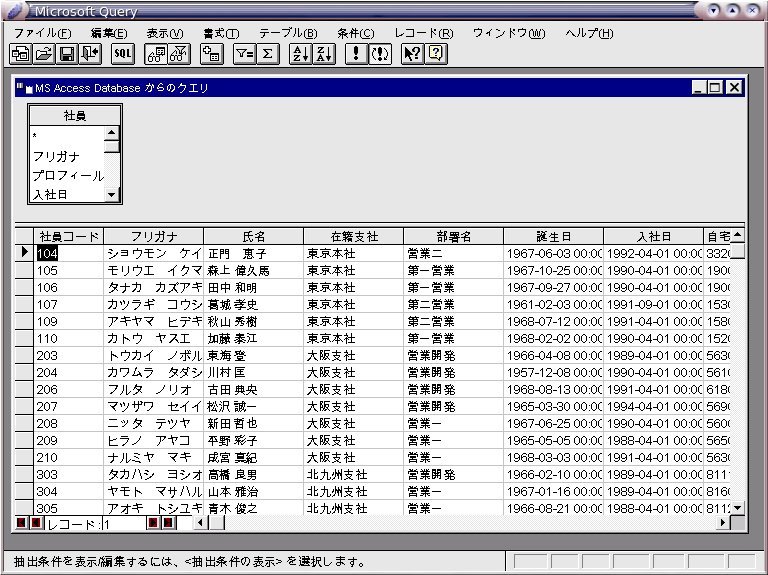Click the context Help pointer icon
Screen dimensions: 768x575
(x=412, y=54)
